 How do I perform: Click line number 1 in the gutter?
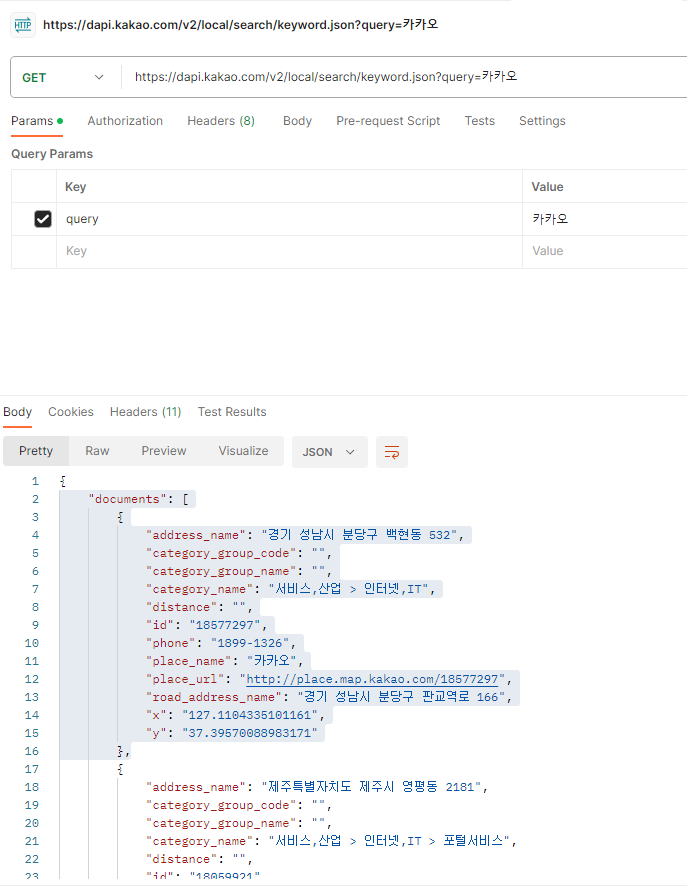point(35,481)
